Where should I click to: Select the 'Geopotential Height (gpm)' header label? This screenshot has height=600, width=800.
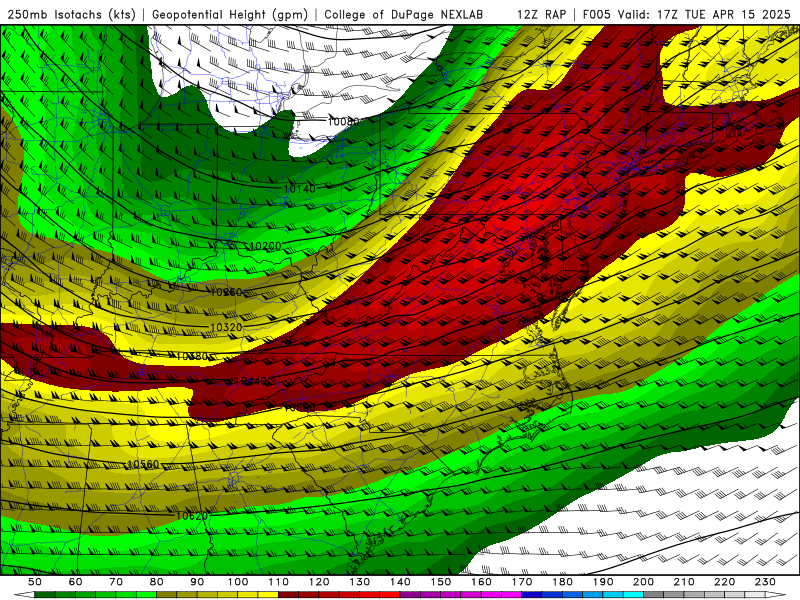(230, 15)
